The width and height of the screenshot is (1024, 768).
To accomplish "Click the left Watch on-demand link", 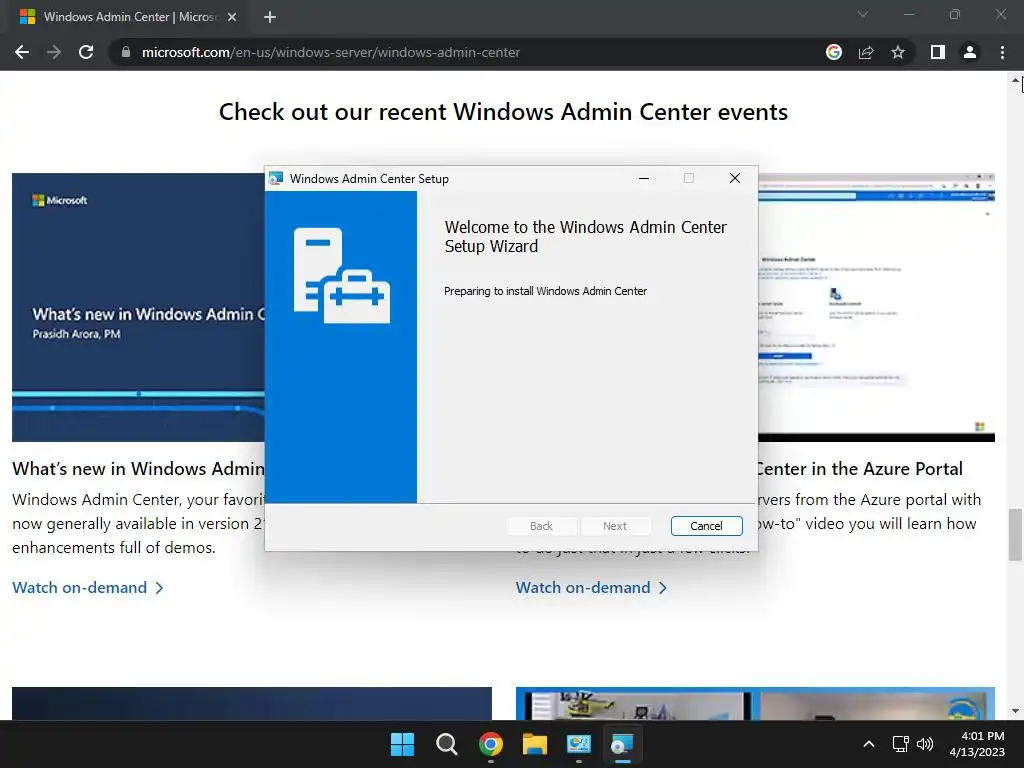I will point(88,588).
